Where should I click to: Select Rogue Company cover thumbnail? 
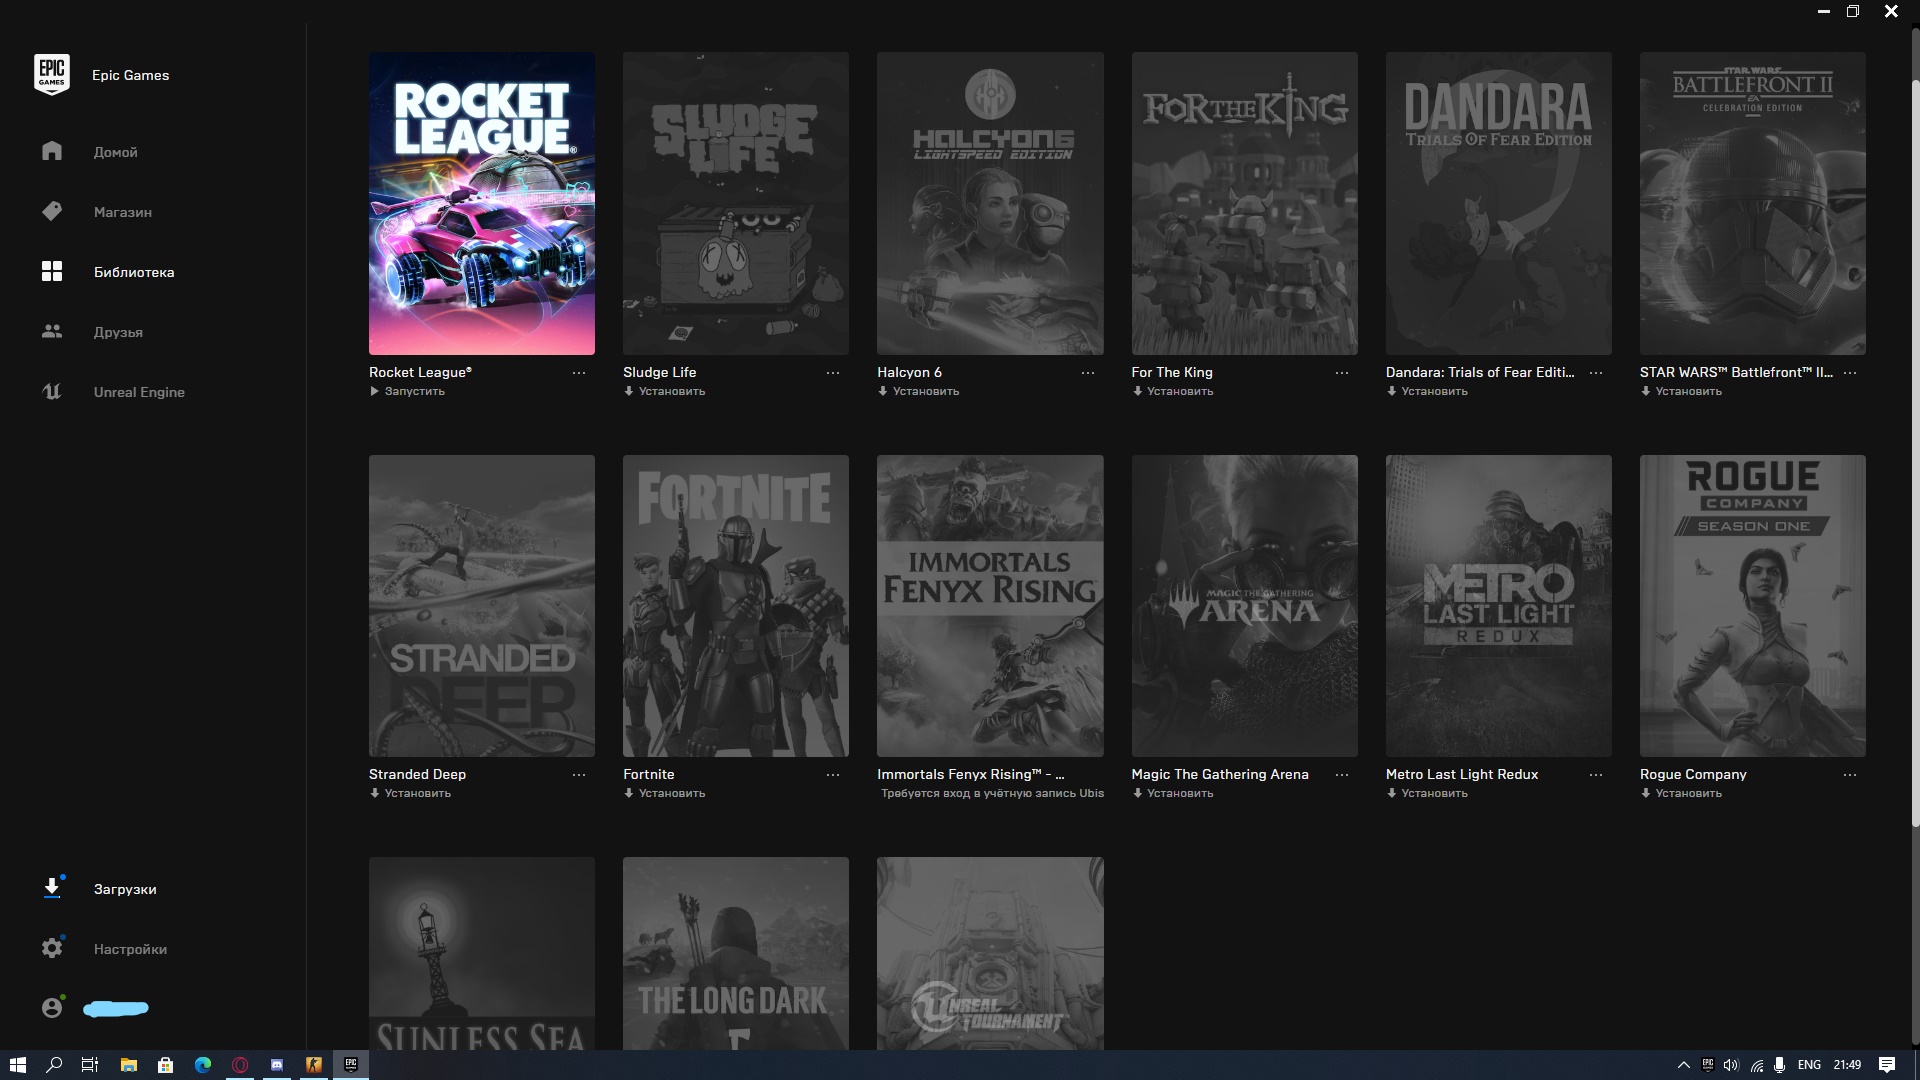(x=1753, y=606)
